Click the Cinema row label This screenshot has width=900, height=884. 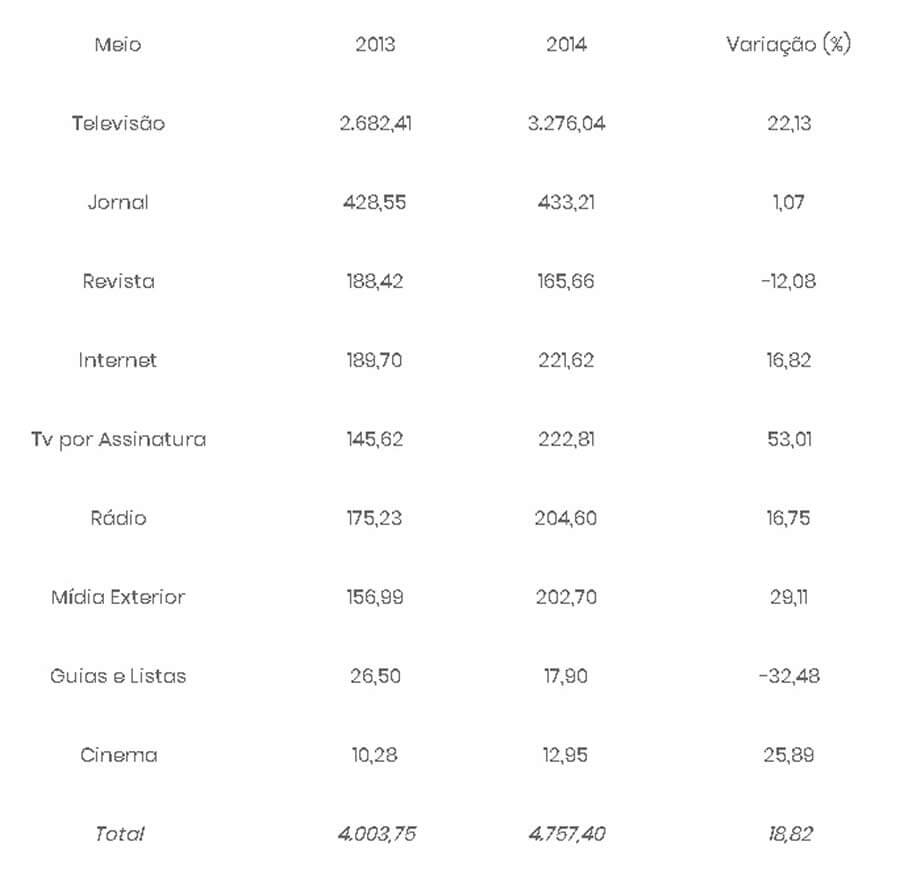[x=118, y=755]
